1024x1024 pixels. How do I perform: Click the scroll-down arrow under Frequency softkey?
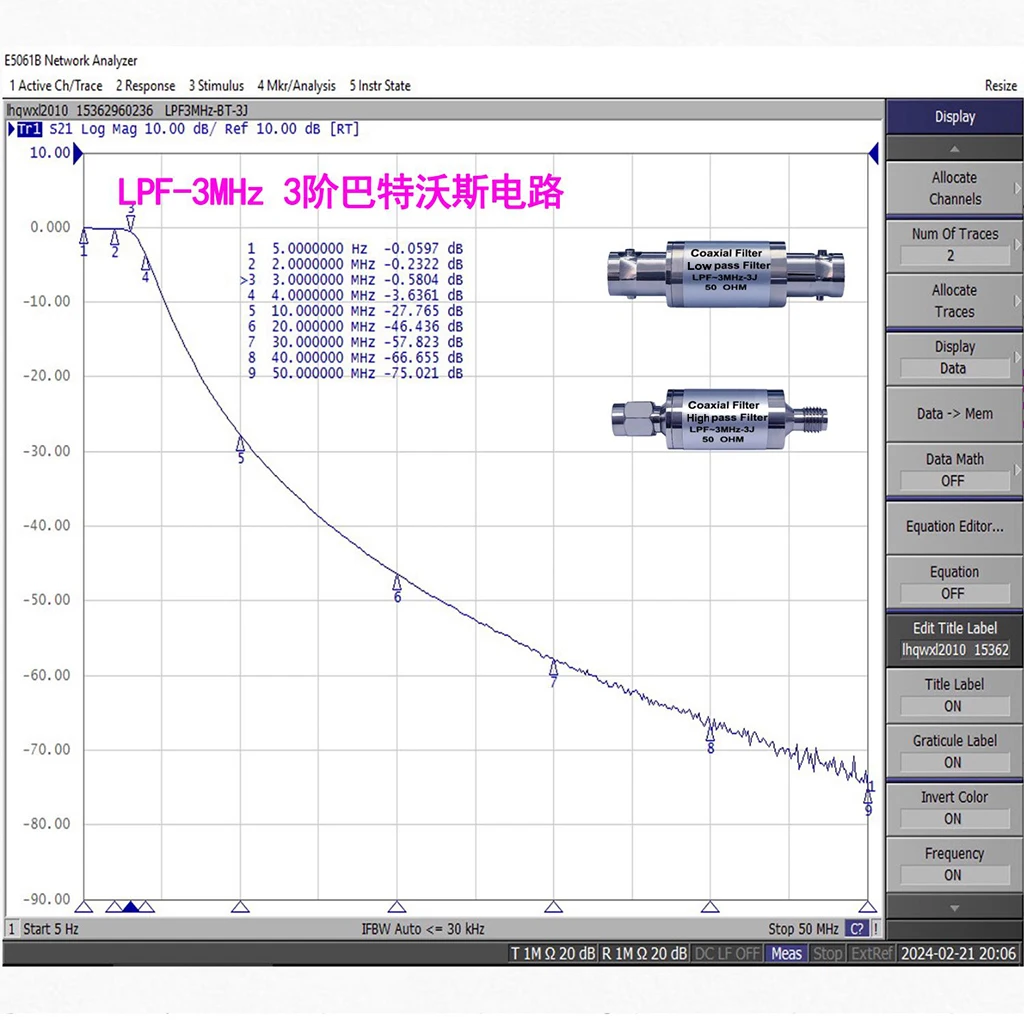click(x=954, y=908)
